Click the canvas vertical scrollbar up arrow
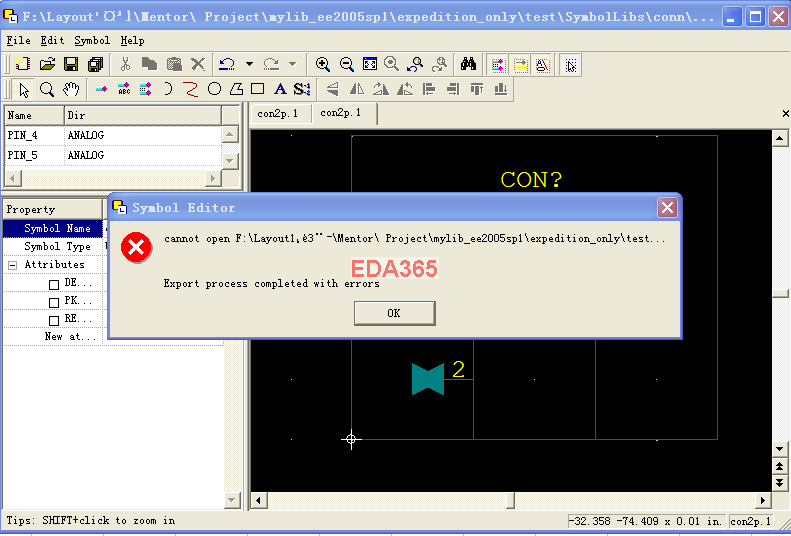Screen dimensions: 791x536 tap(779, 138)
